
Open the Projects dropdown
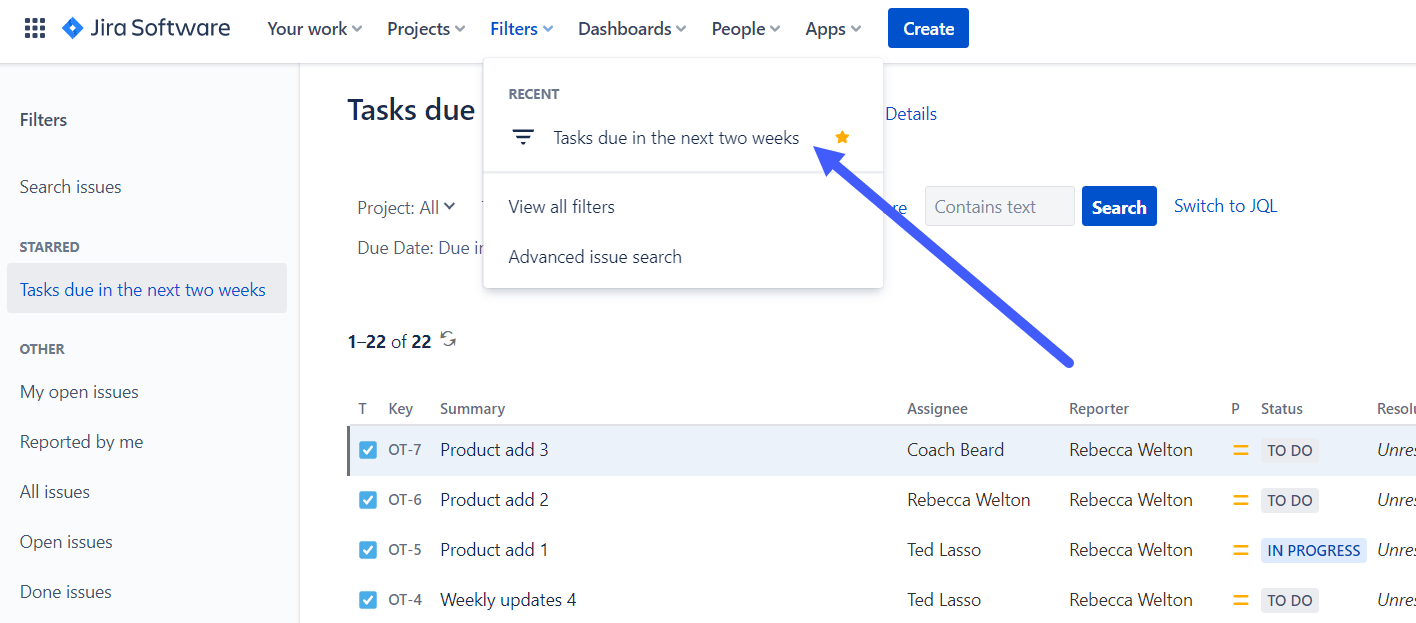426,29
